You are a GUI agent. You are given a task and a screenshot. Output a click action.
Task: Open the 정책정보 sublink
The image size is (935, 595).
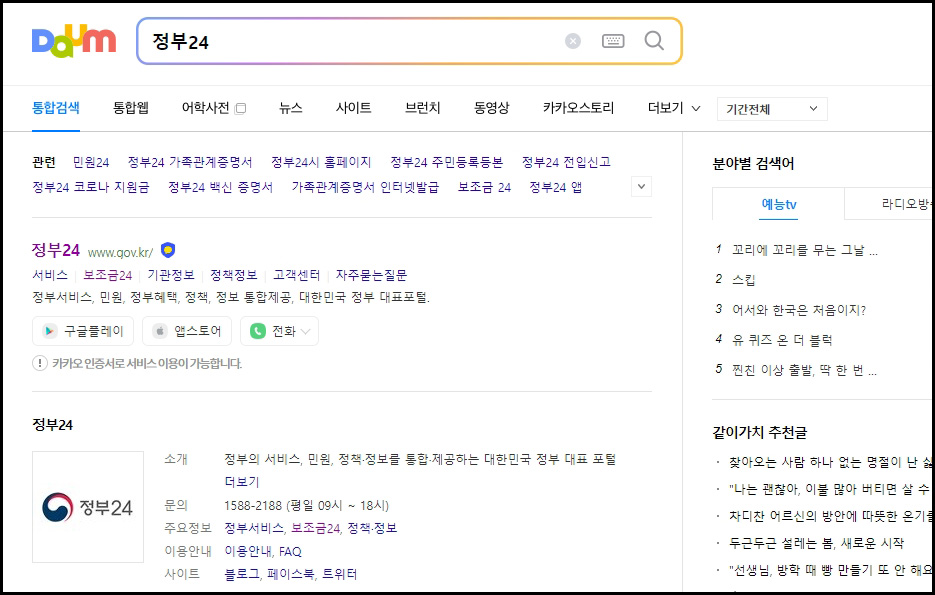233,275
